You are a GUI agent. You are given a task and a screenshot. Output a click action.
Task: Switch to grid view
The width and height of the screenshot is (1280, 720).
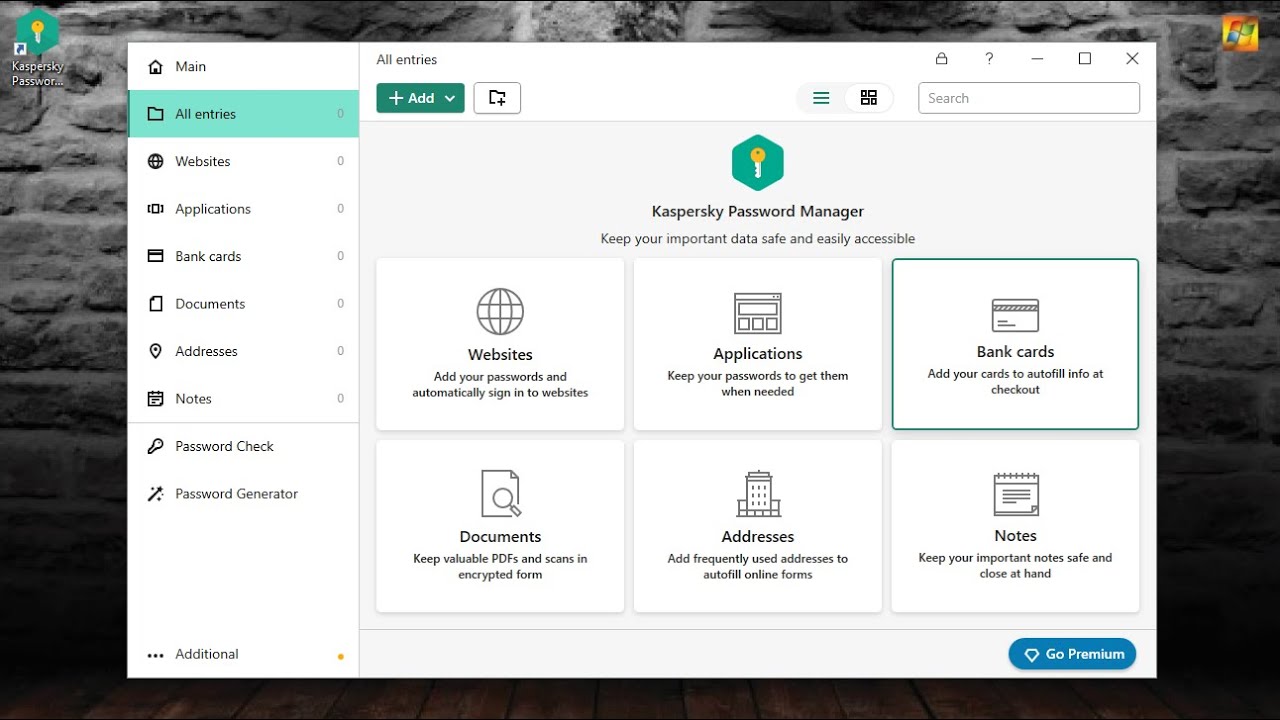point(869,98)
